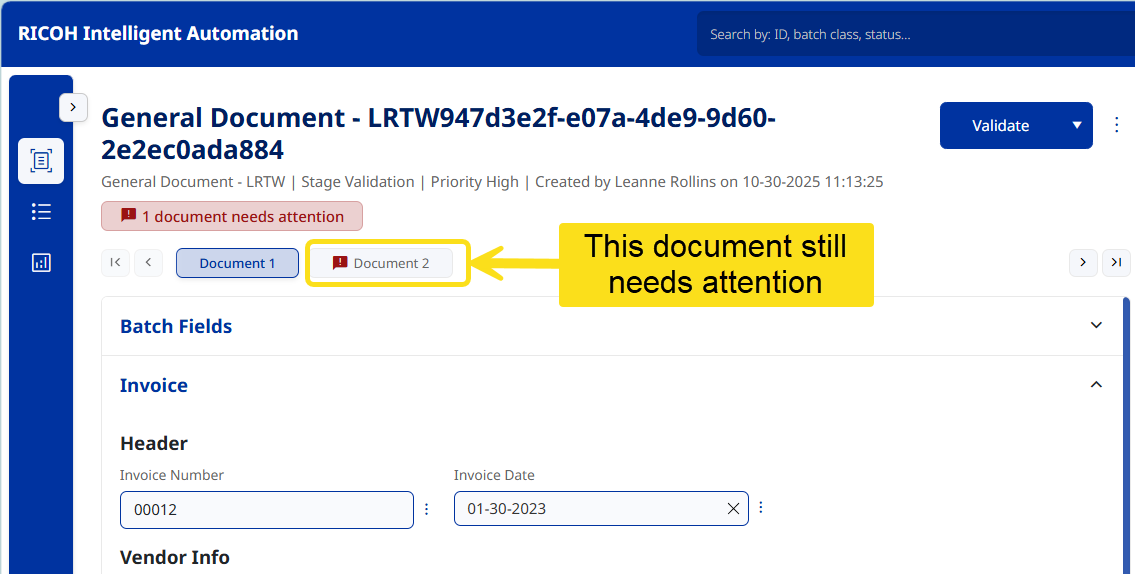The width and height of the screenshot is (1135, 574).
Task: Open the Validate dropdown arrow
Action: point(1077,126)
